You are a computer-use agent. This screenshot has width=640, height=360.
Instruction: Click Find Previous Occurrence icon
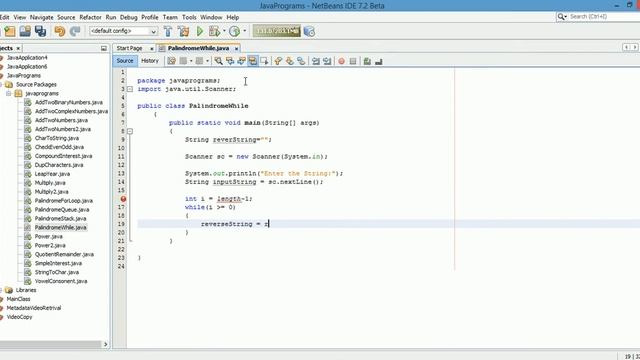point(230,61)
